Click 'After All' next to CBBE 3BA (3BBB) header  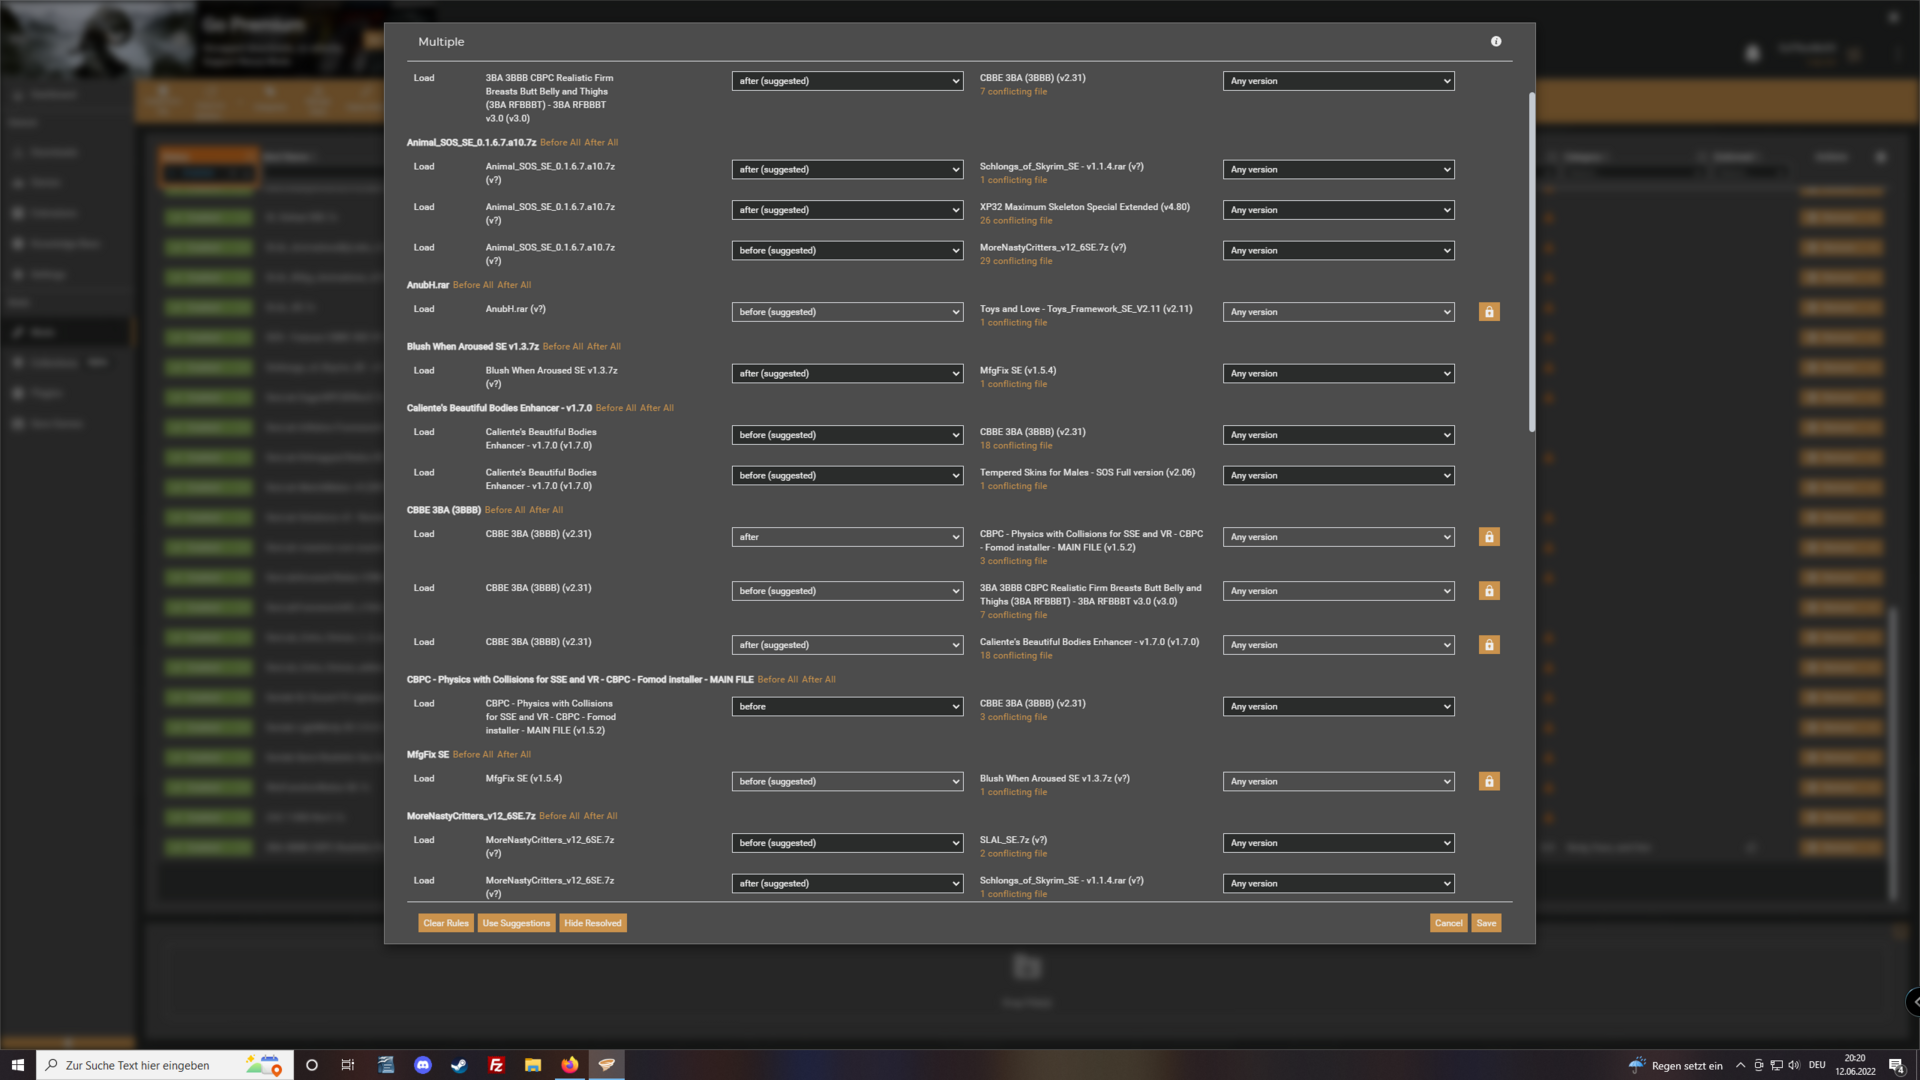546,510
